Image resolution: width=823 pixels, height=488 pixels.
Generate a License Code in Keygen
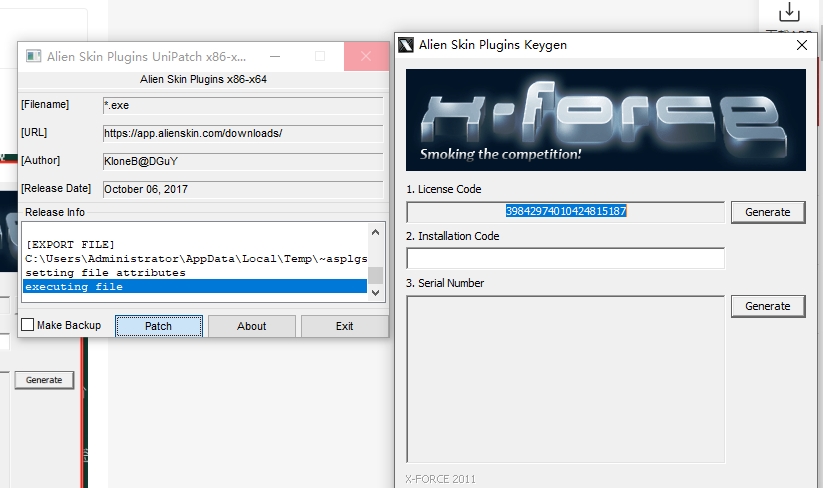point(768,212)
